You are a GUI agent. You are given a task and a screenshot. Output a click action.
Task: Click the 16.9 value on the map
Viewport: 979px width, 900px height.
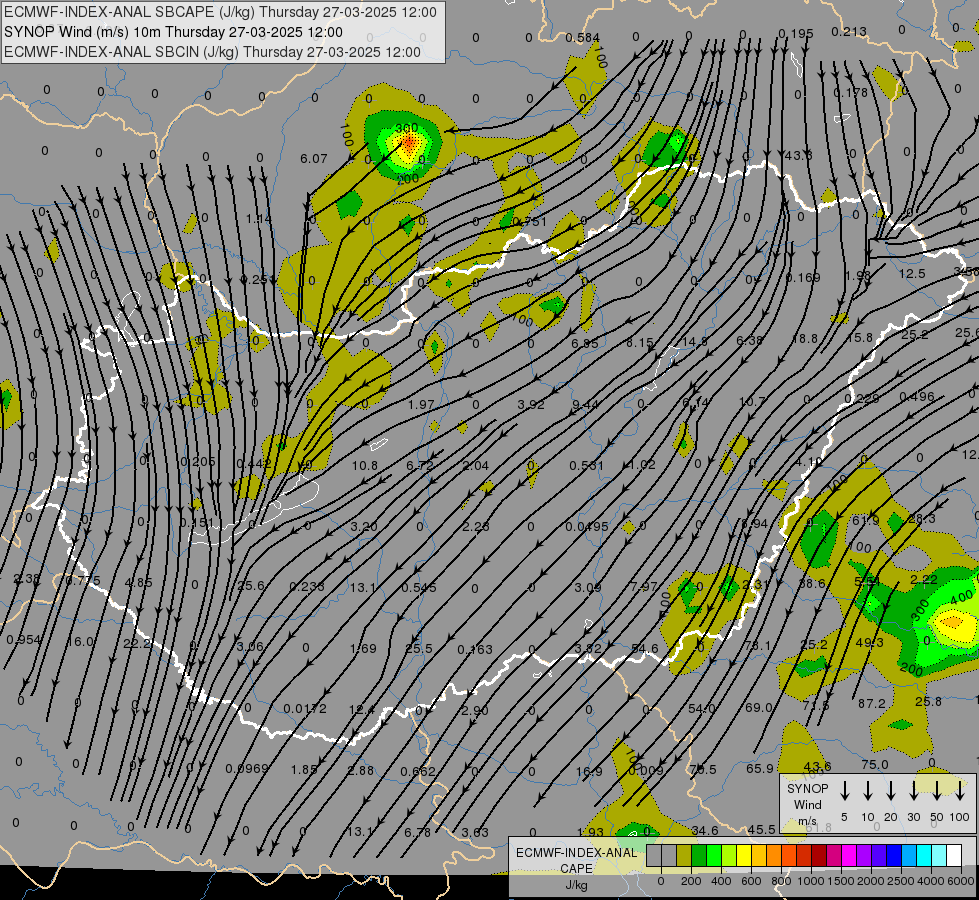(x=589, y=772)
